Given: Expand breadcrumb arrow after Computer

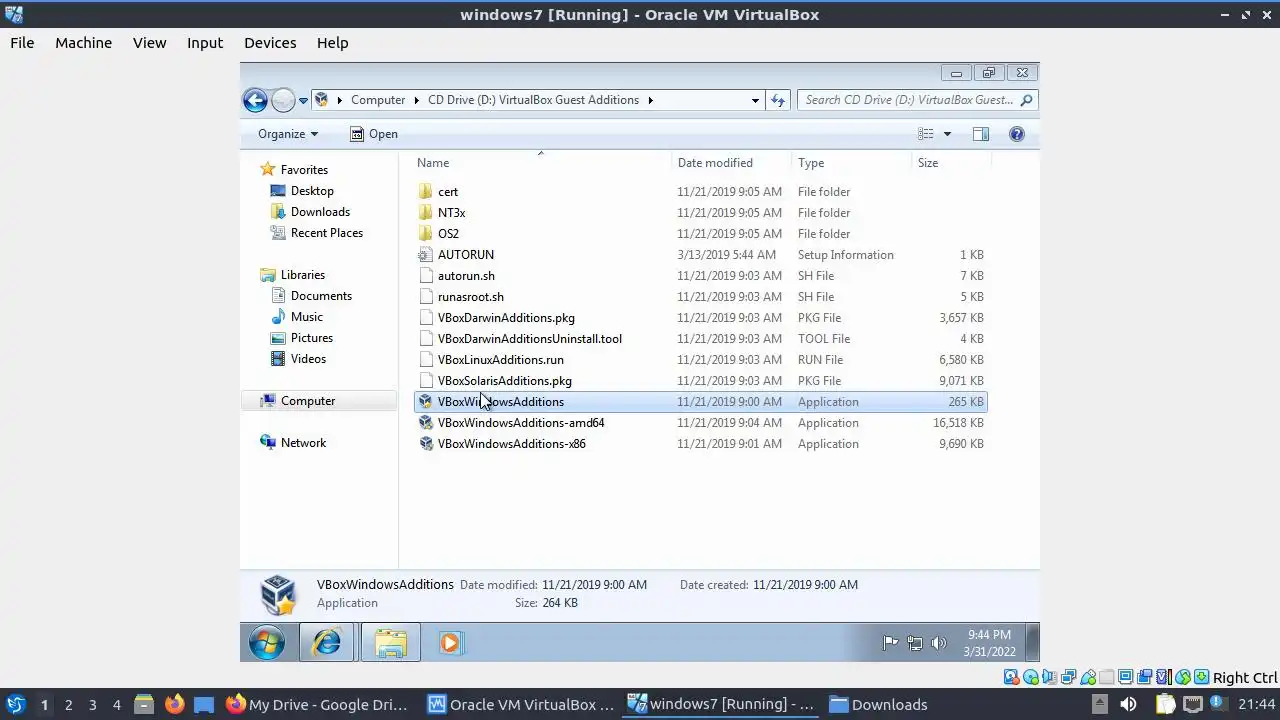Looking at the screenshot, I should tap(417, 100).
